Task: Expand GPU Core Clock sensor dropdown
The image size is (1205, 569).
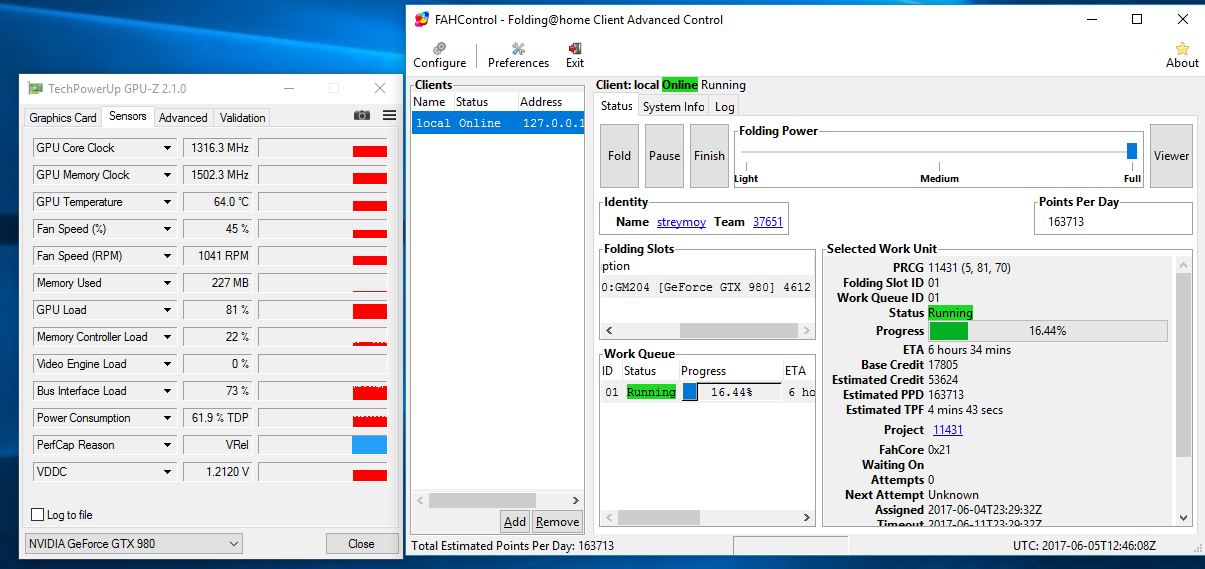Action: tap(167, 148)
